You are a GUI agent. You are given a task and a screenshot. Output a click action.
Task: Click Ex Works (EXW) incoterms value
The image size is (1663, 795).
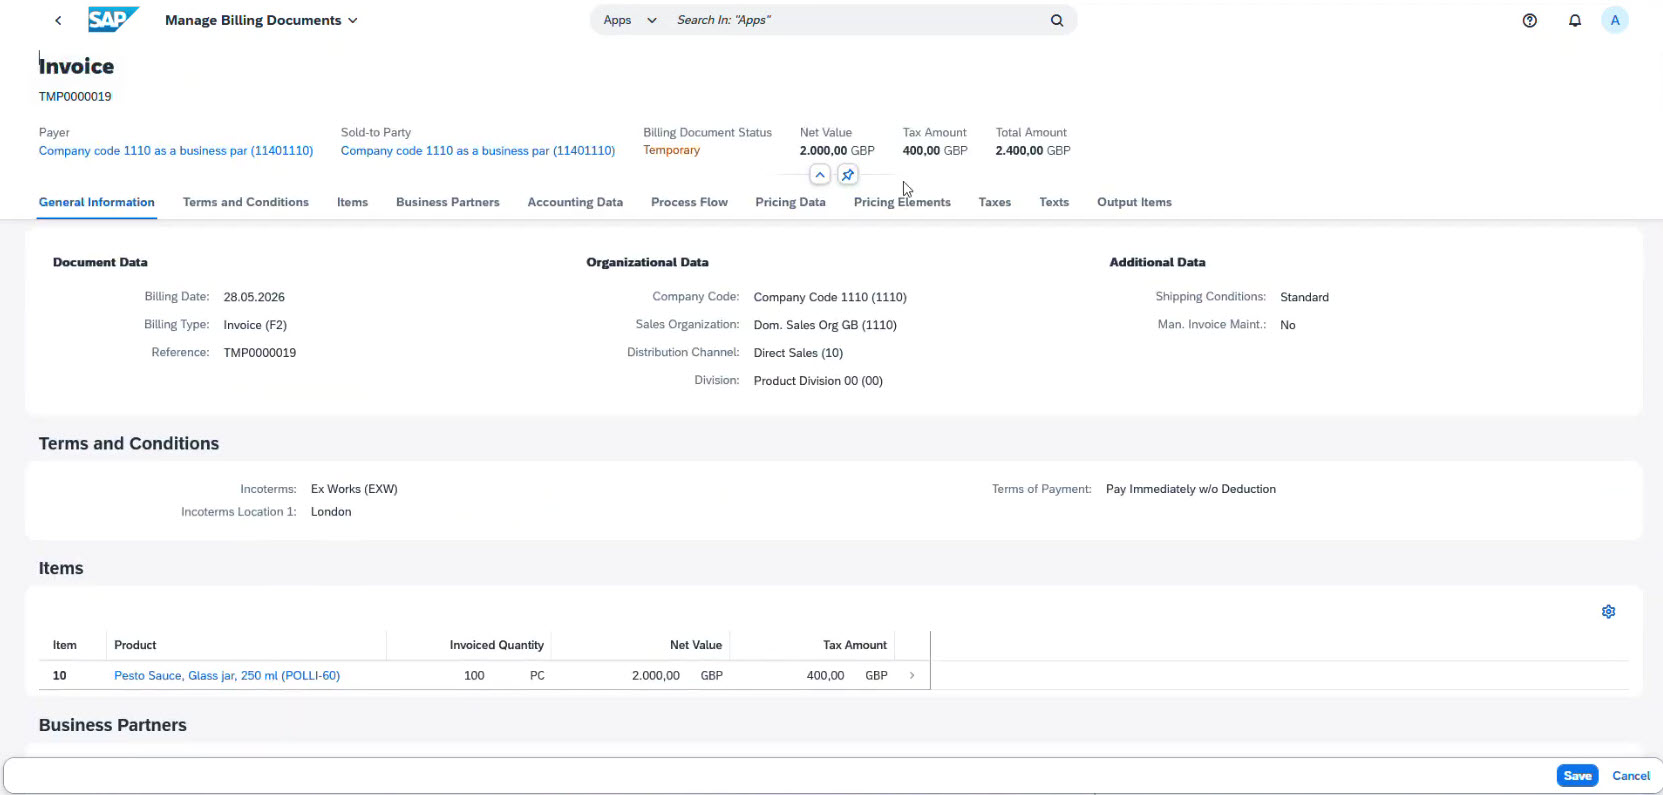pos(354,489)
